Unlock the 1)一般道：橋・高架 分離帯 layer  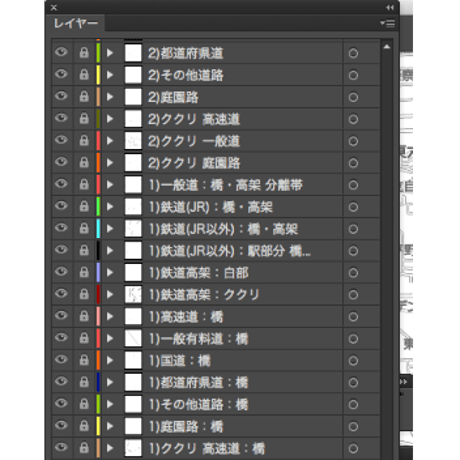tap(84, 184)
